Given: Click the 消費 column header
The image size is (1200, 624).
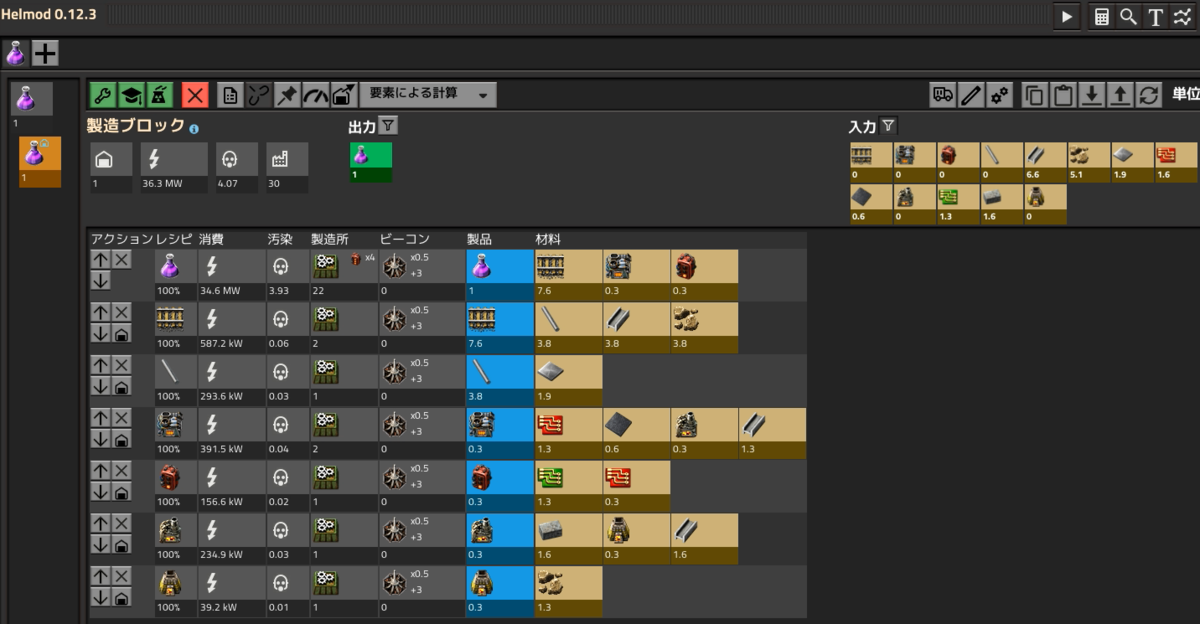Looking at the screenshot, I should point(211,240).
